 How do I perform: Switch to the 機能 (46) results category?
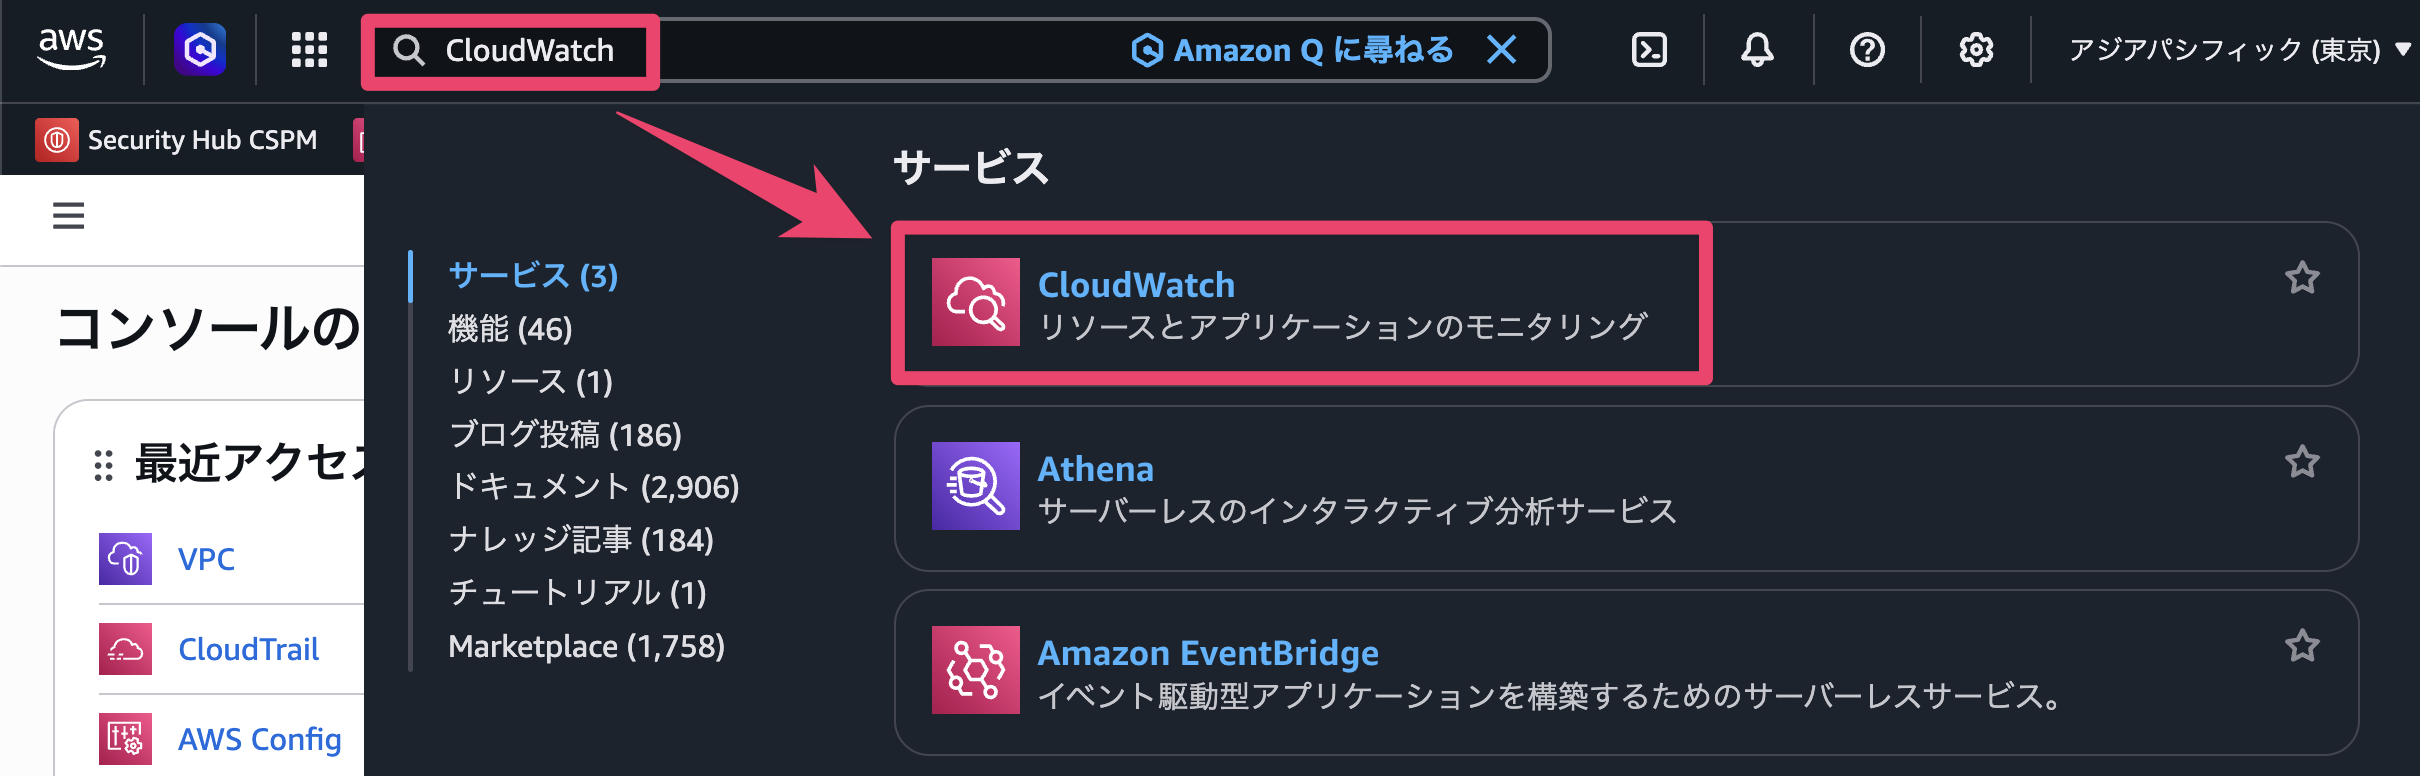[510, 329]
